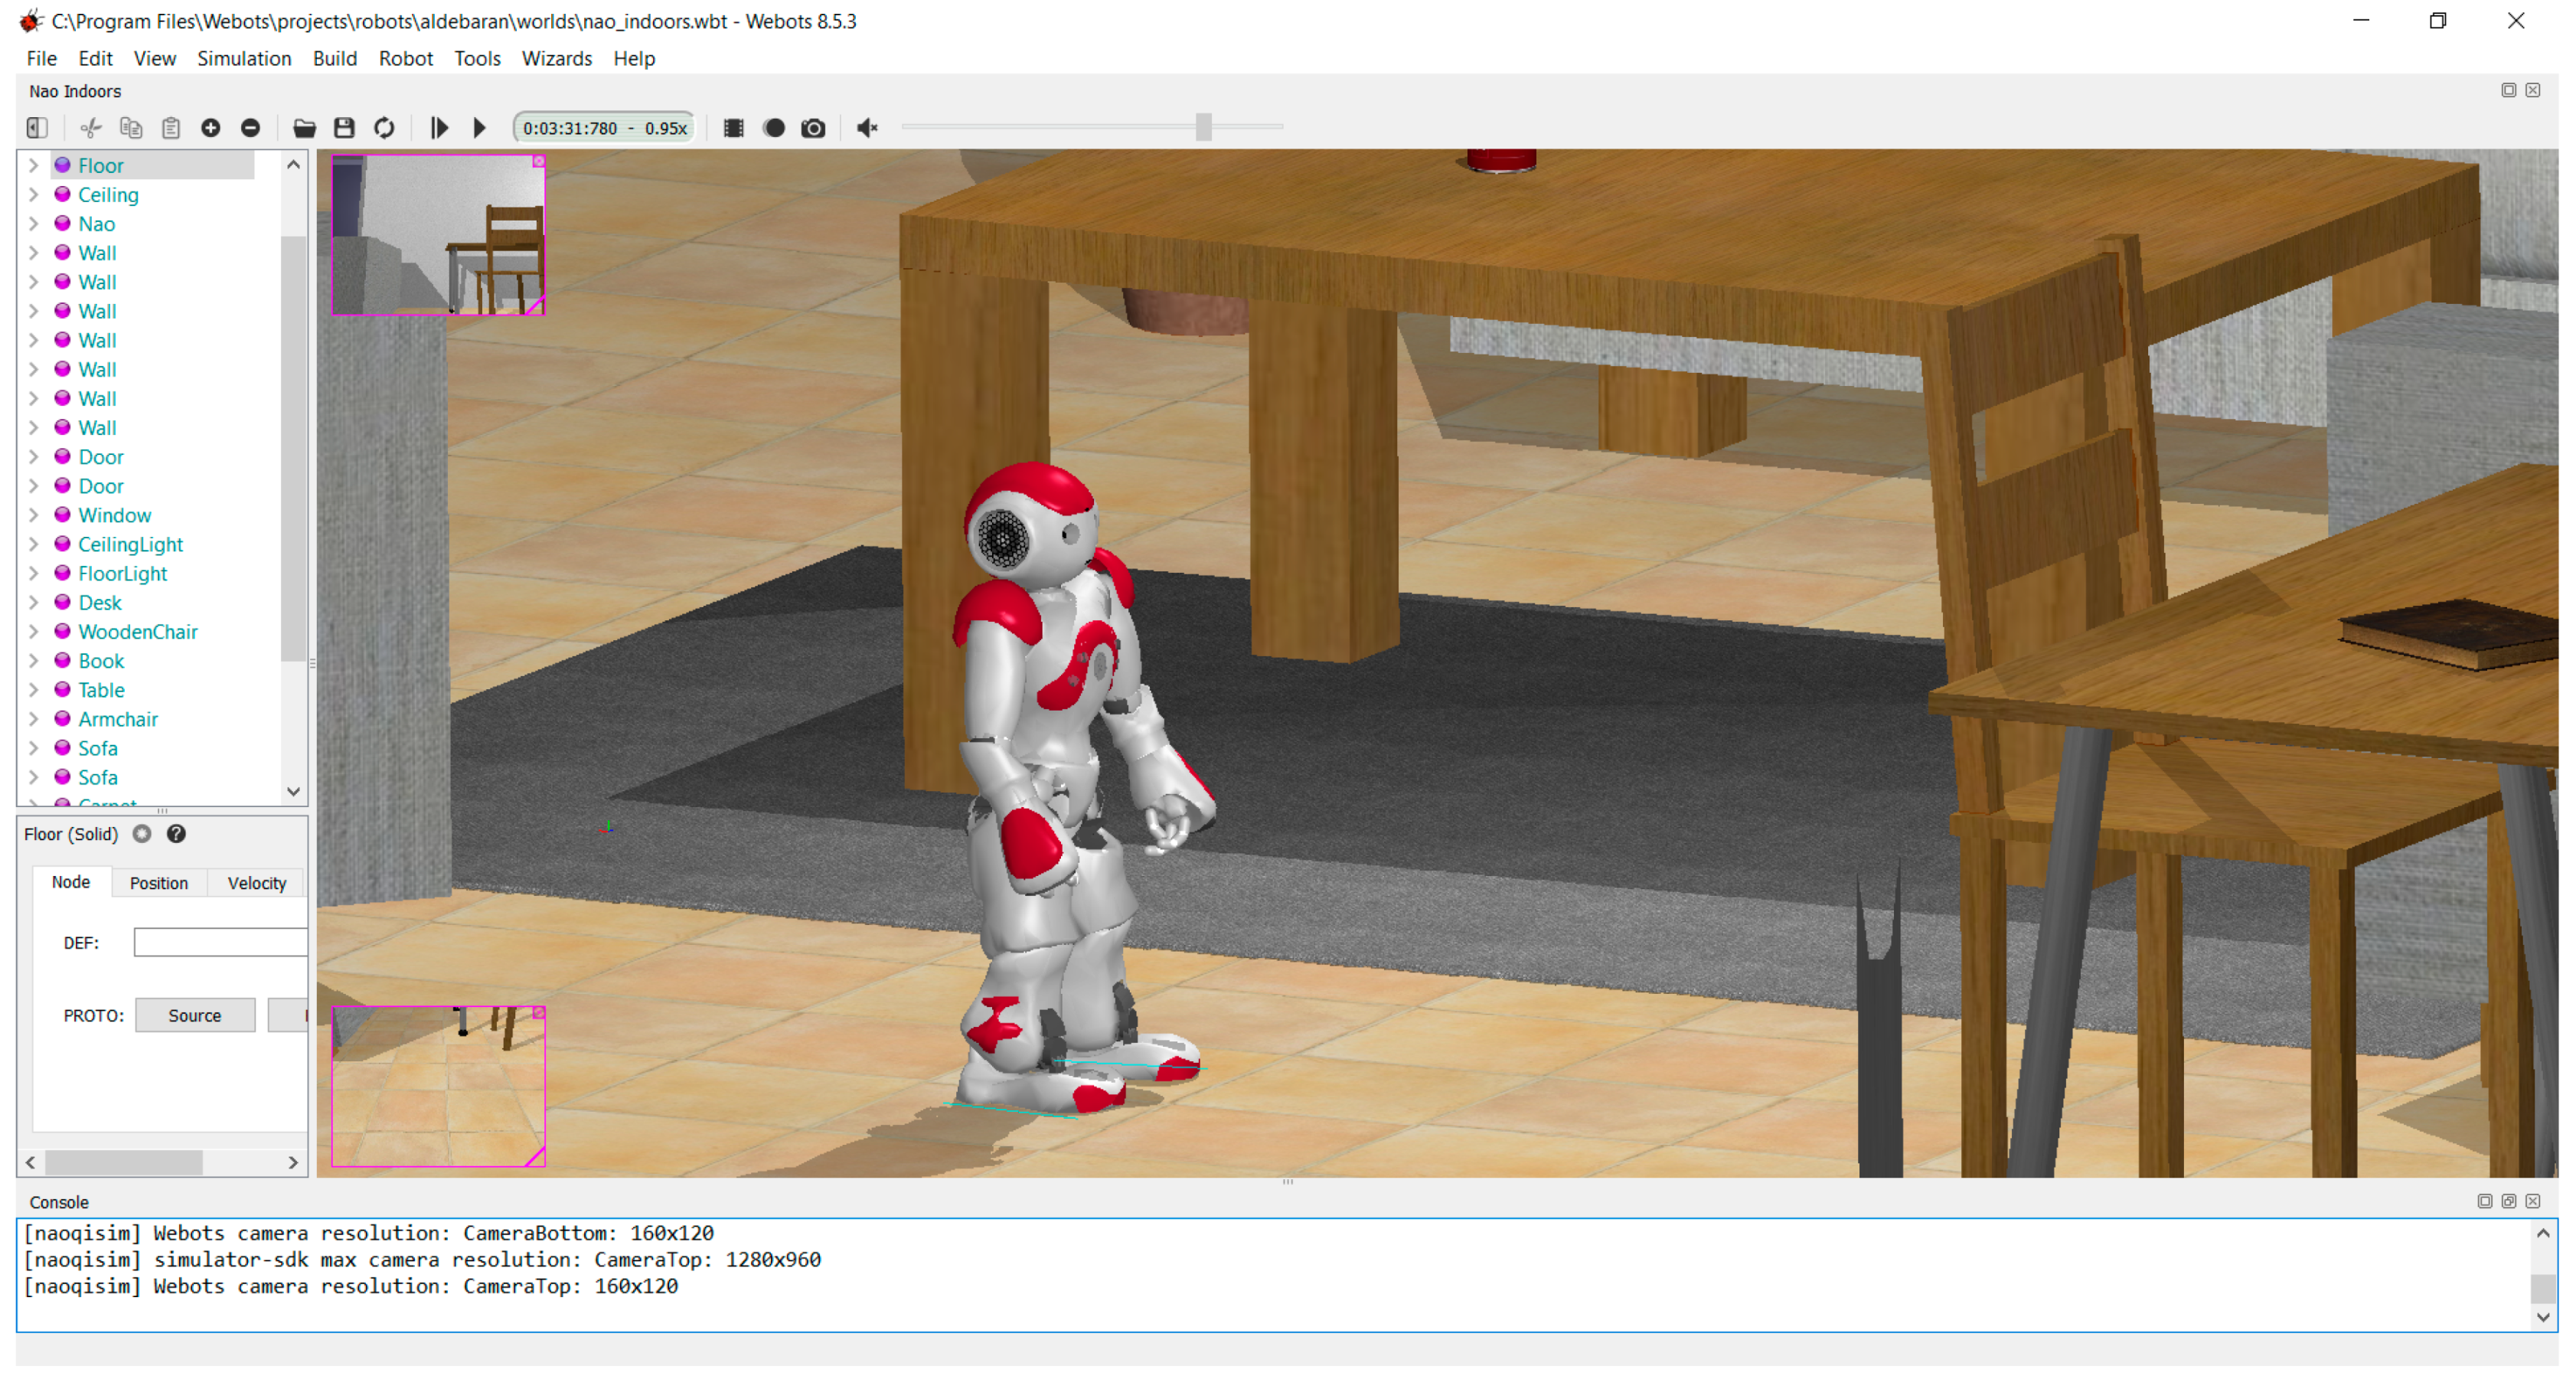Click the Floor node help question mark
Image resolution: width=2576 pixels, height=1386 pixels.
[176, 834]
